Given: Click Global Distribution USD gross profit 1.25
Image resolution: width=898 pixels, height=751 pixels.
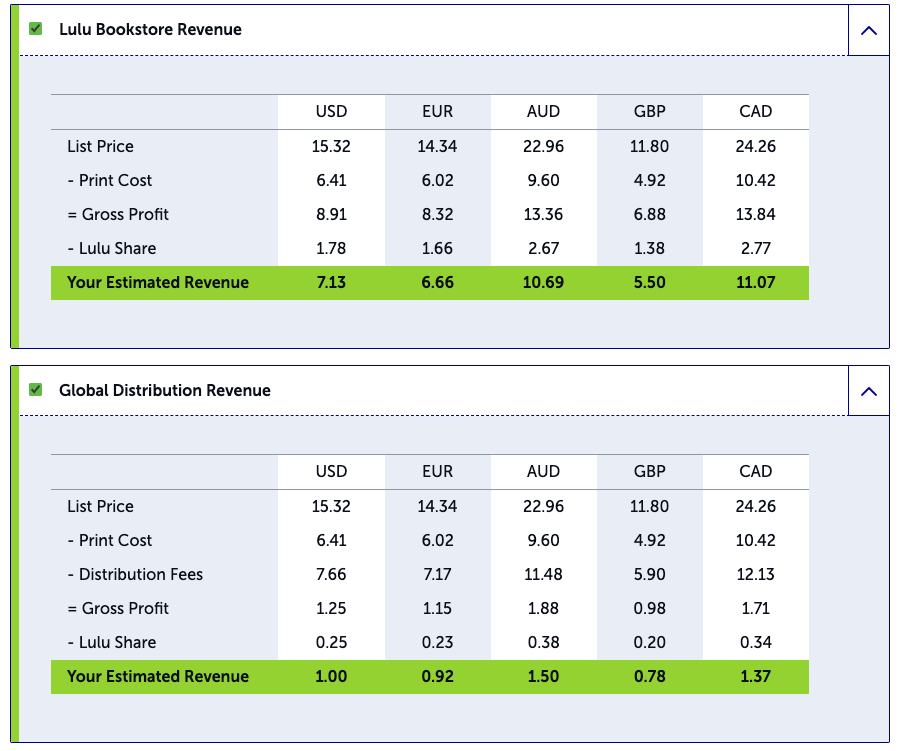Looking at the screenshot, I should pyautogui.click(x=331, y=608).
